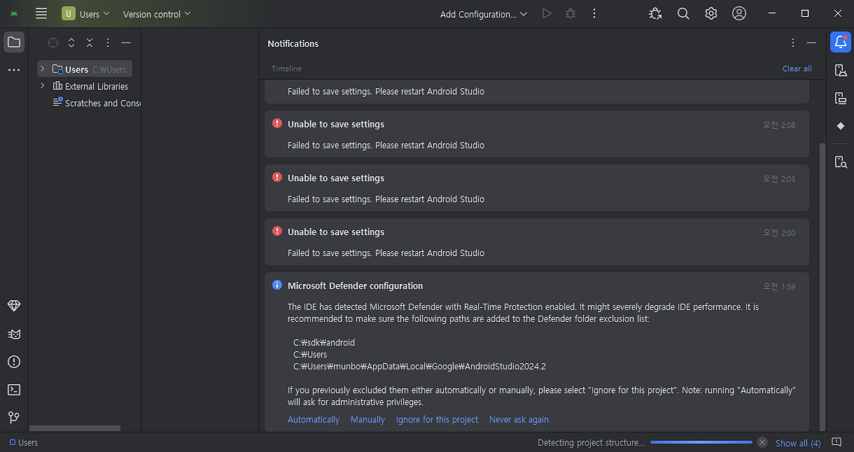This screenshot has width=854, height=452.
Task: Open Device Manager sidebar icon
Action: click(x=841, y=70)
